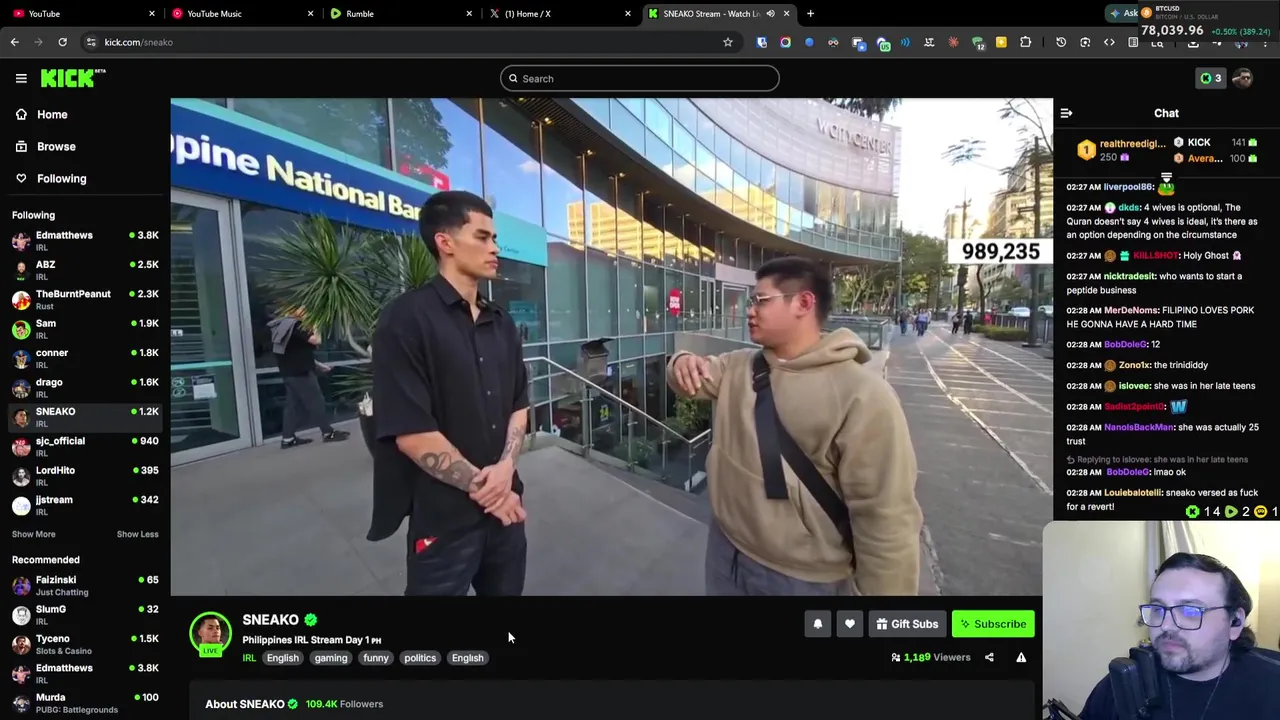
Task: Collapse following list with Show Less
Action: pos(137,534)
